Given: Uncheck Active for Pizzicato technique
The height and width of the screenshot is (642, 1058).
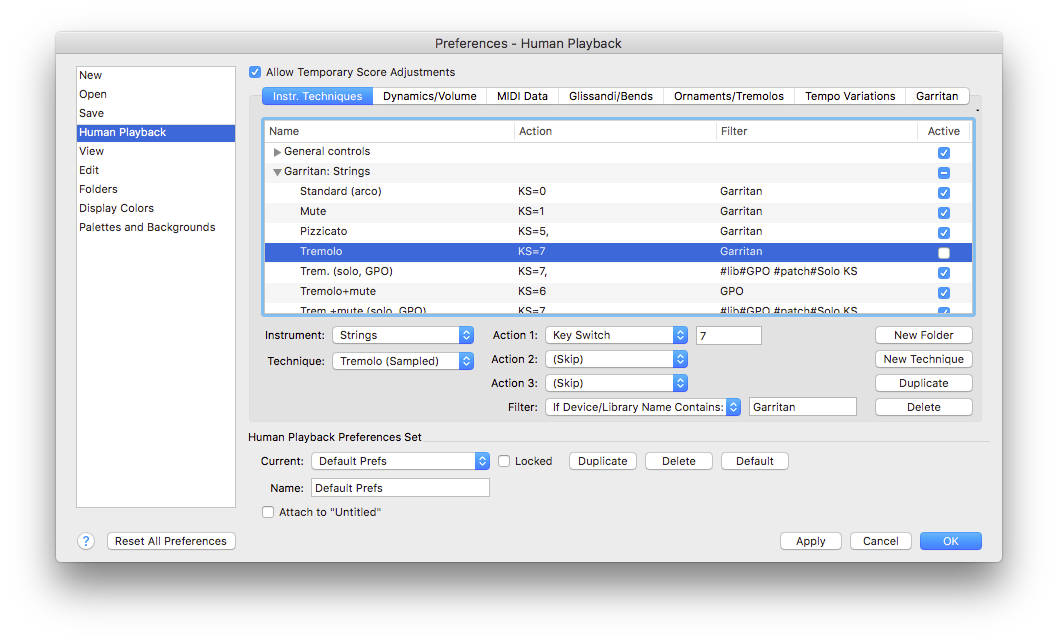Looking at the screenshot, I should pyautogui.click(x=943, y=232).
